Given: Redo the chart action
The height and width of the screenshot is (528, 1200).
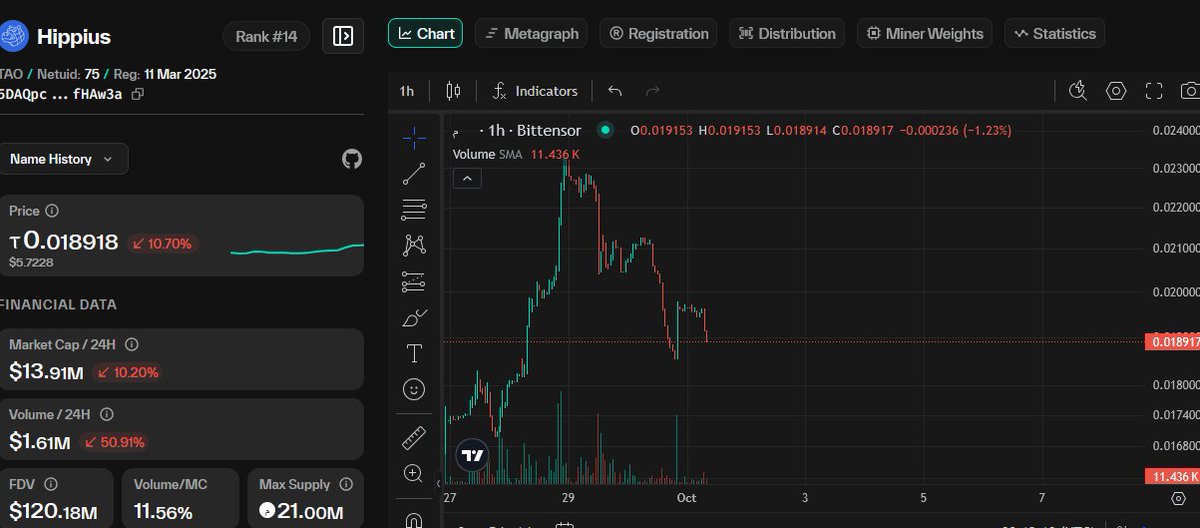Looking at the screenshot, I should click(x=653, y=91).
